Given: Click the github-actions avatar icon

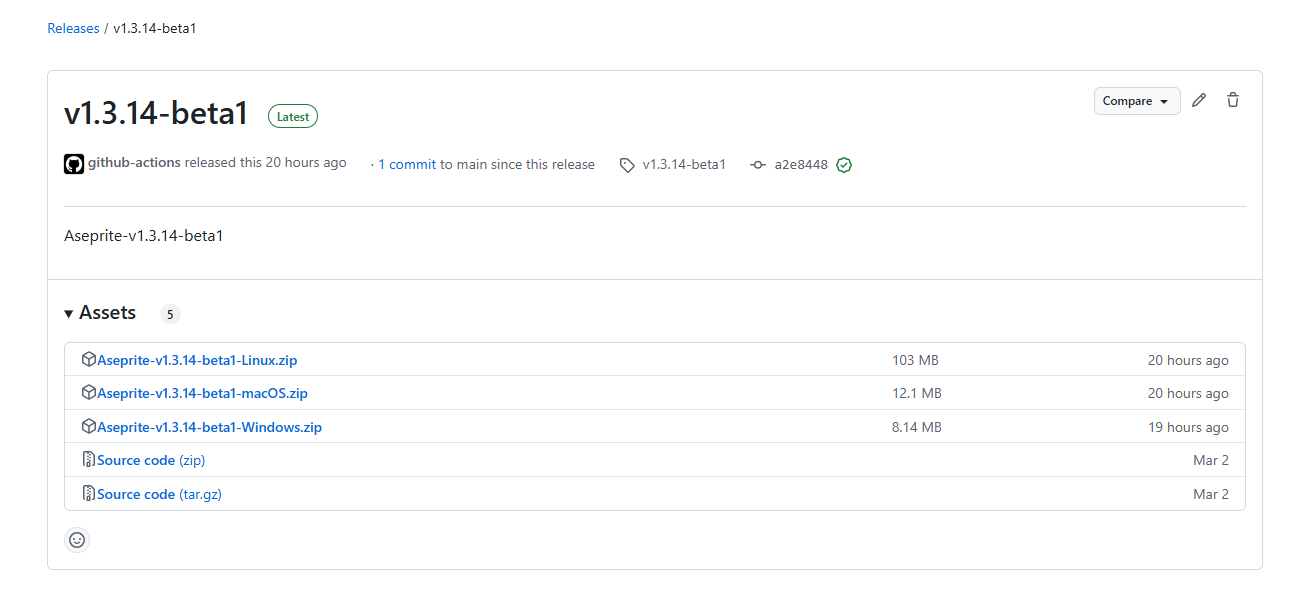Looking at the screenshot, I should [x=74, y=164].
